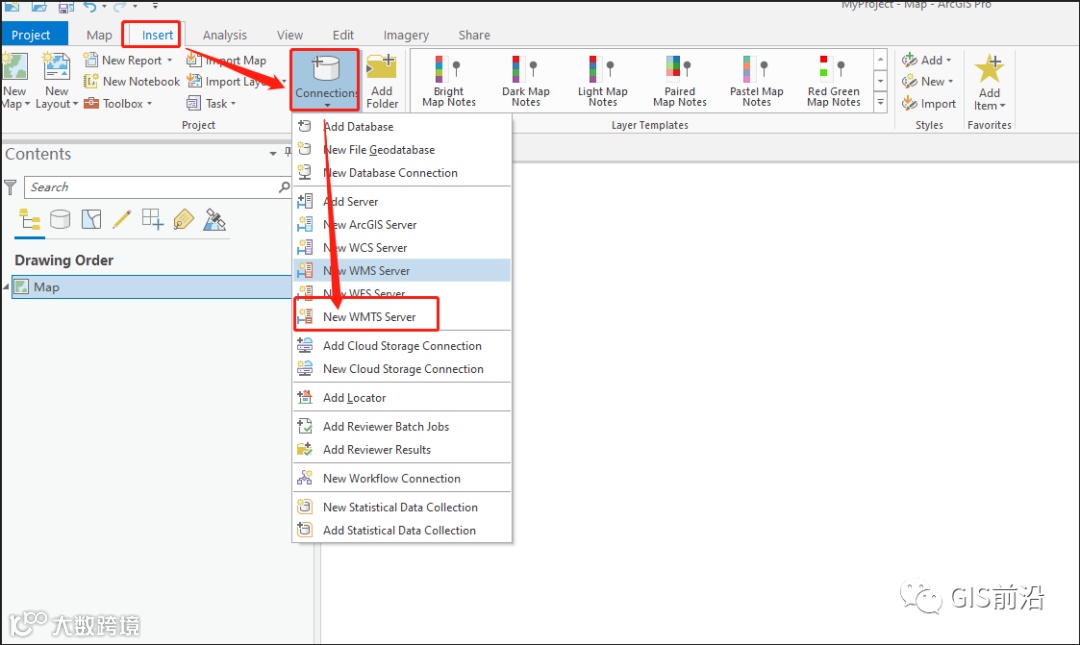1080x645 pixels.
Task: Select List By Labeling tag icon
Action: (183, 220)
